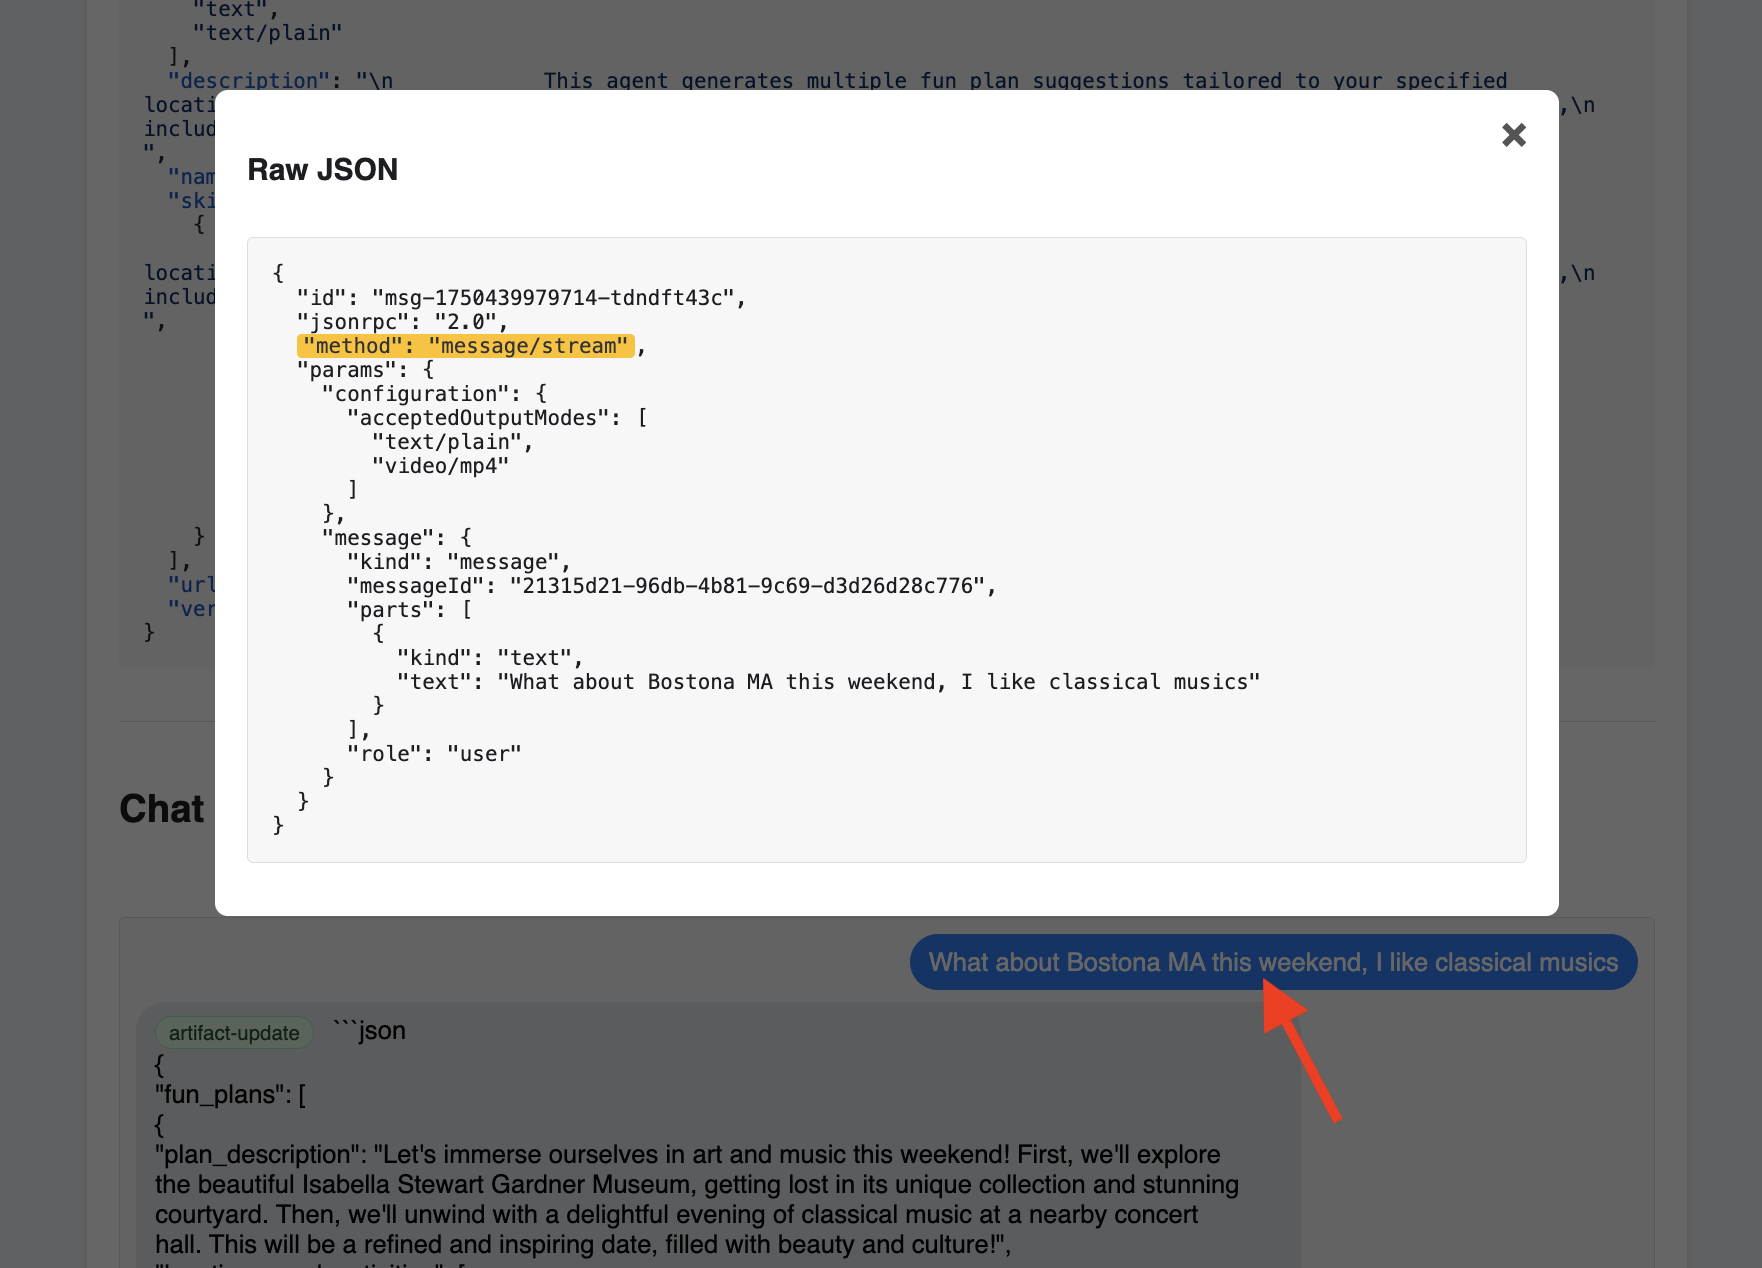This screenshot has width=1762, height=1268.
Task: Click the highlighted method message/stream line
Action: [x=466, y=346]
